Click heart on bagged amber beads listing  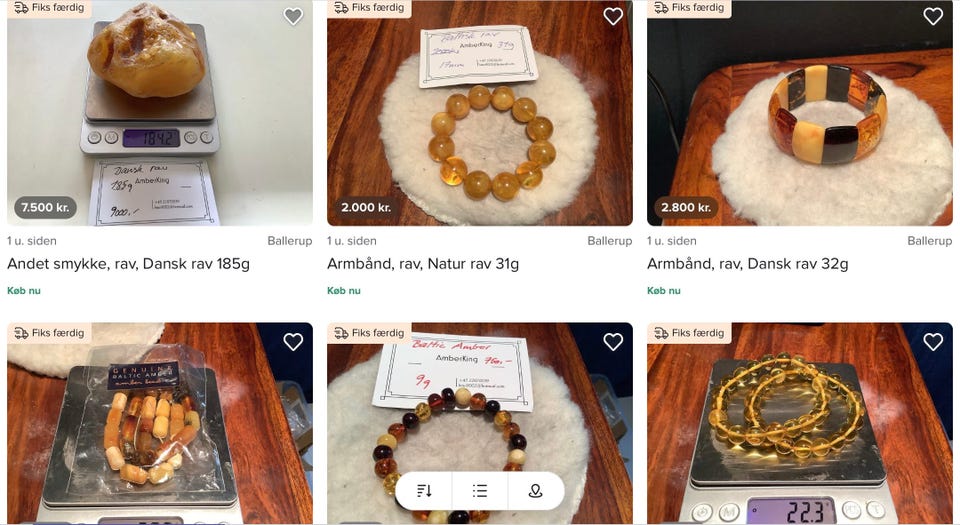point(293,341)
